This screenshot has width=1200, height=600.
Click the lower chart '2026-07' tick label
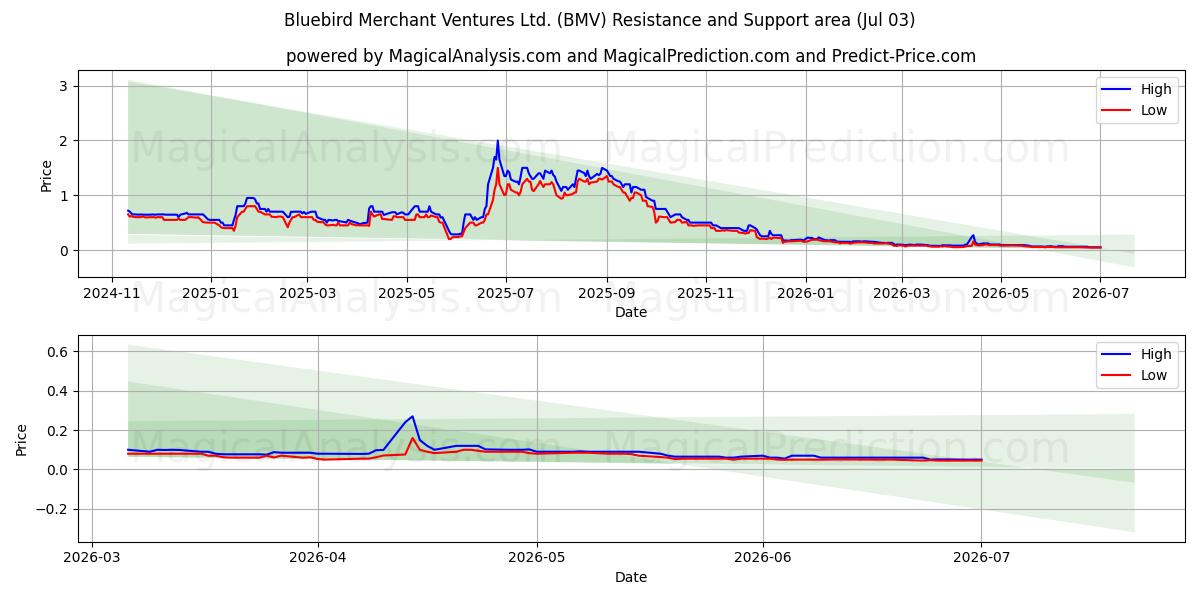coord(981,558)
